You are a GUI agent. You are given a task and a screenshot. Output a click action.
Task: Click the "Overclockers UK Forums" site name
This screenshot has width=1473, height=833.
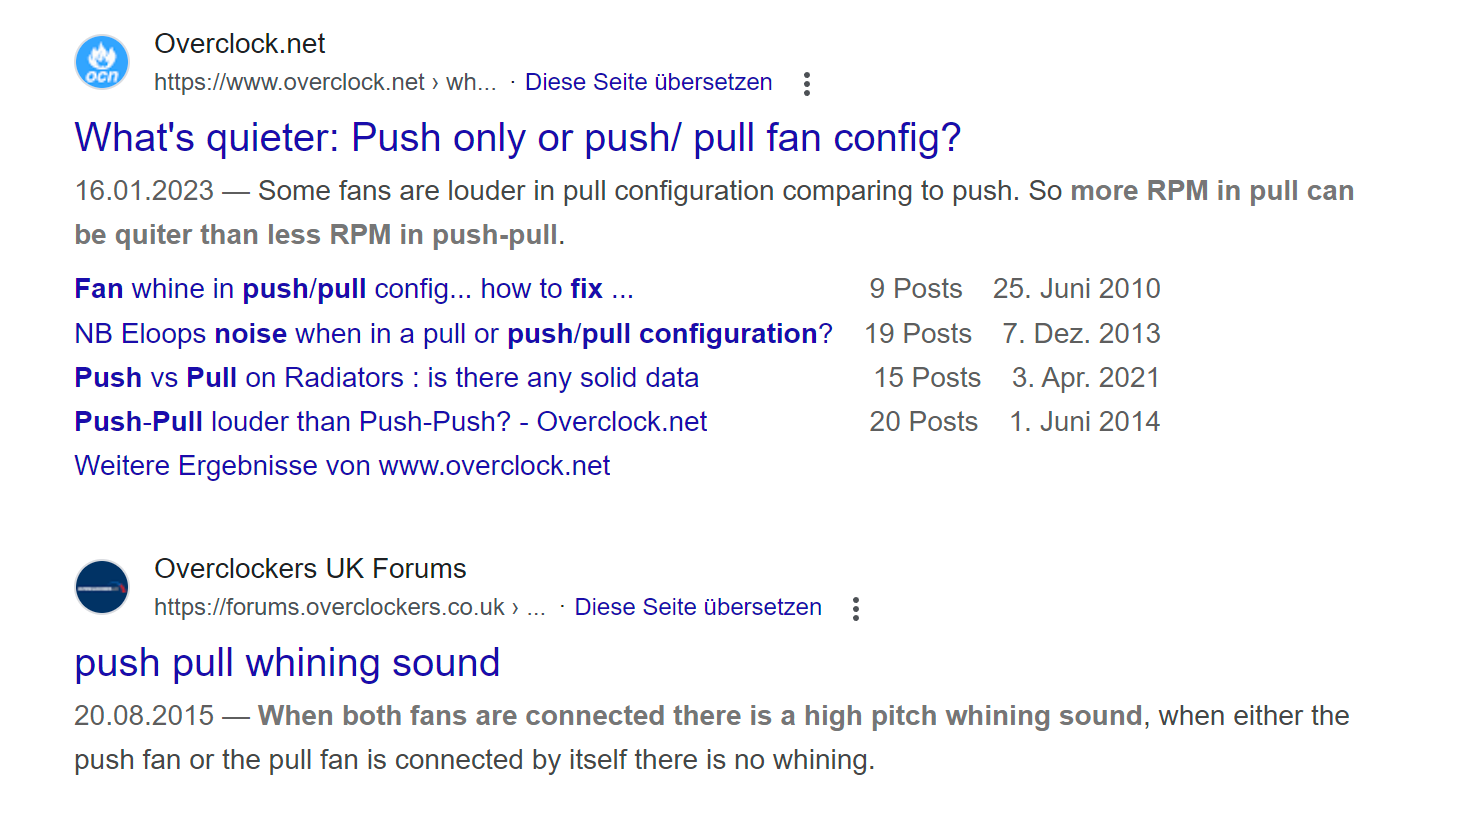click(x=310, y=569)
